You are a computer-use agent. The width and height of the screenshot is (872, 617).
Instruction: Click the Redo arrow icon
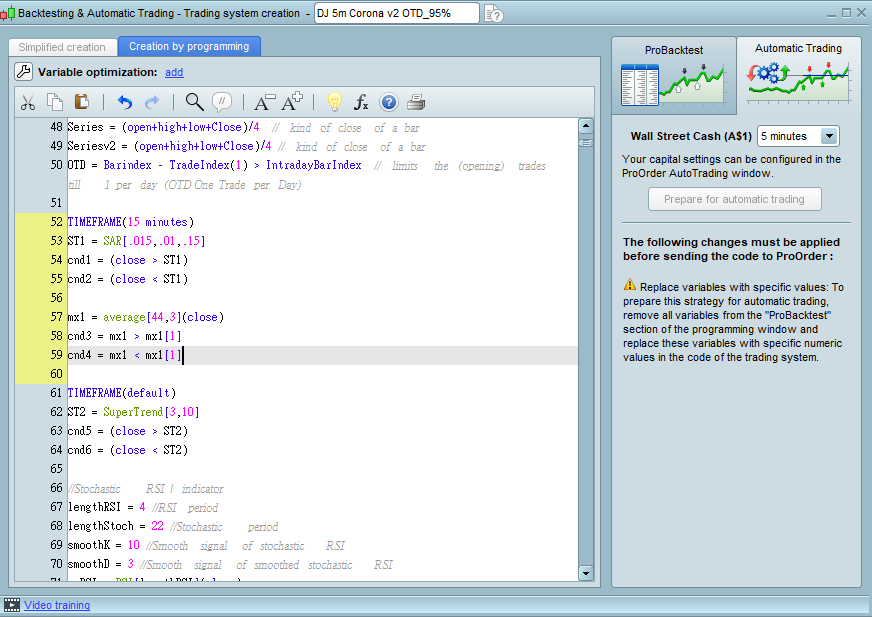point(152,102)
